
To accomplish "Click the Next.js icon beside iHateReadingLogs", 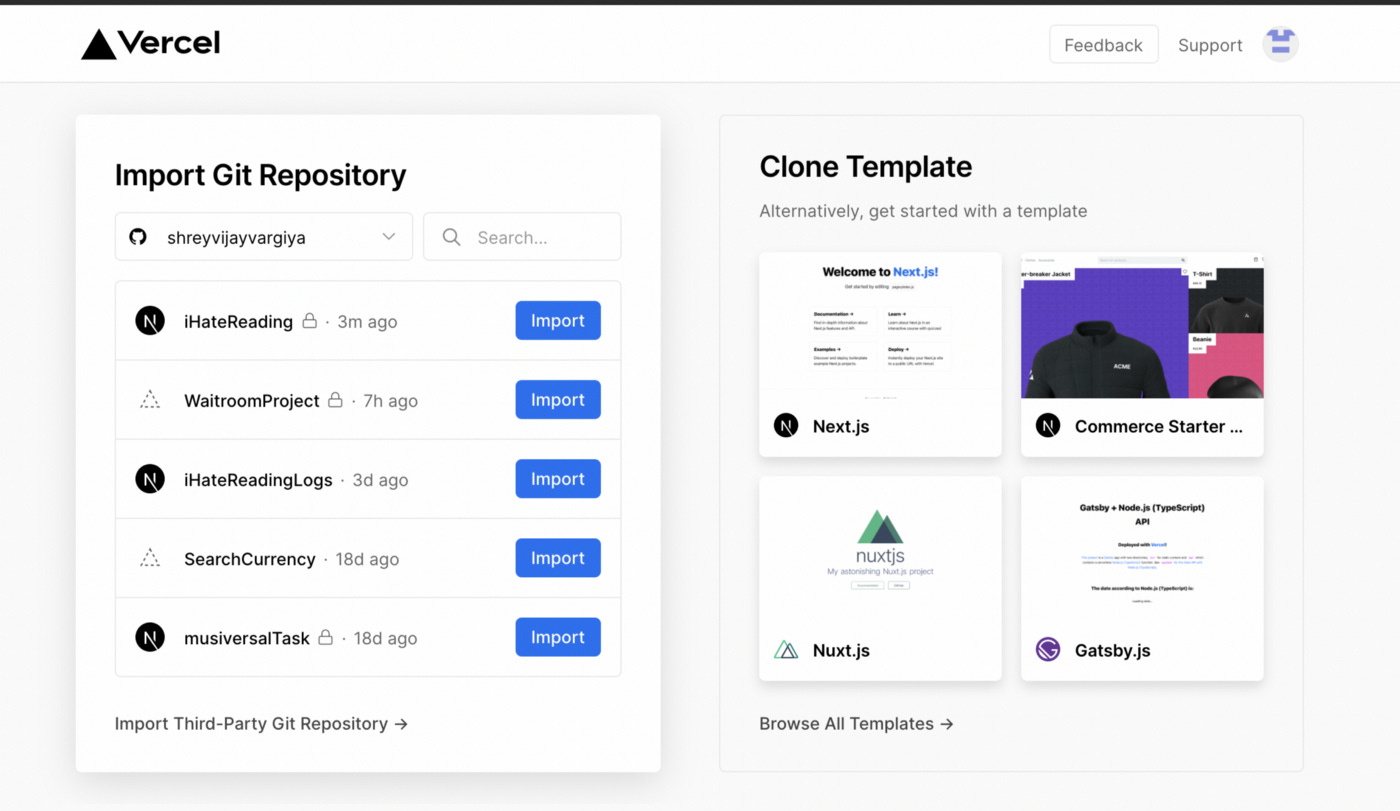I will tap(150, 479).
